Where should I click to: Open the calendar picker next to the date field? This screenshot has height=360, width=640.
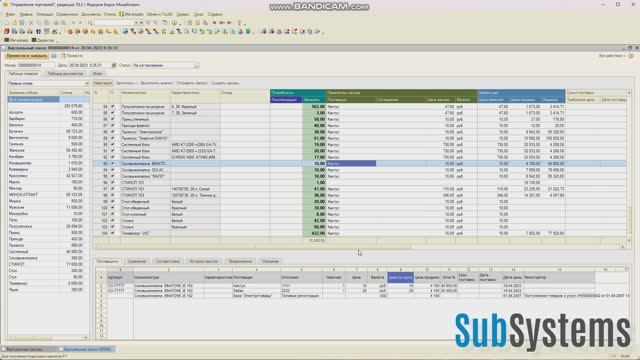coord(114,65)
